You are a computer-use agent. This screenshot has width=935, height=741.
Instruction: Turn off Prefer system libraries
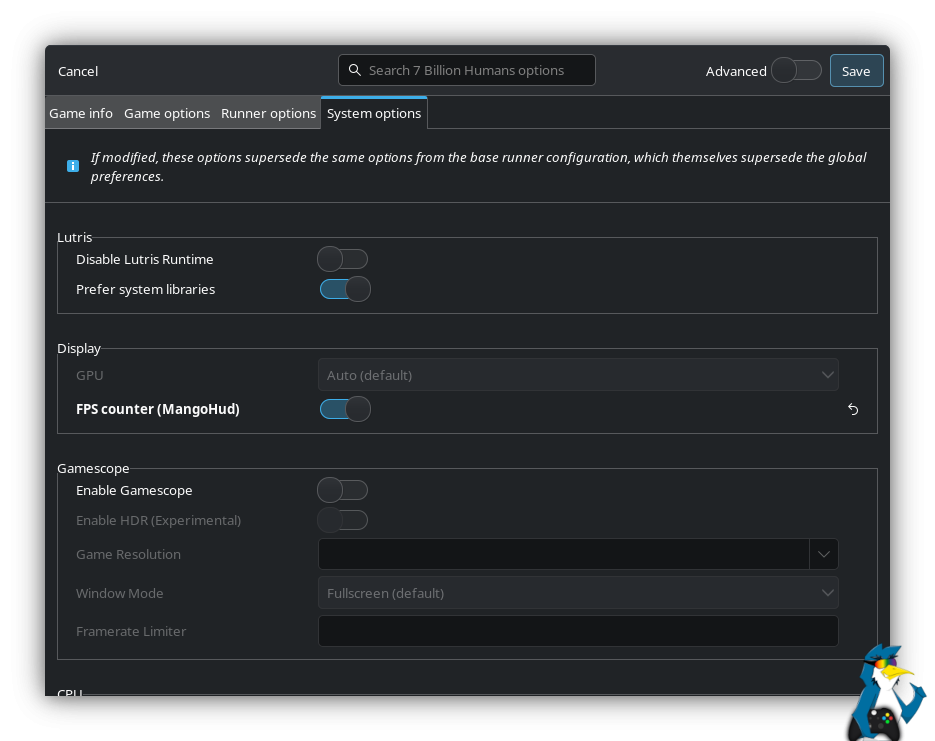(x=344, y=289)
